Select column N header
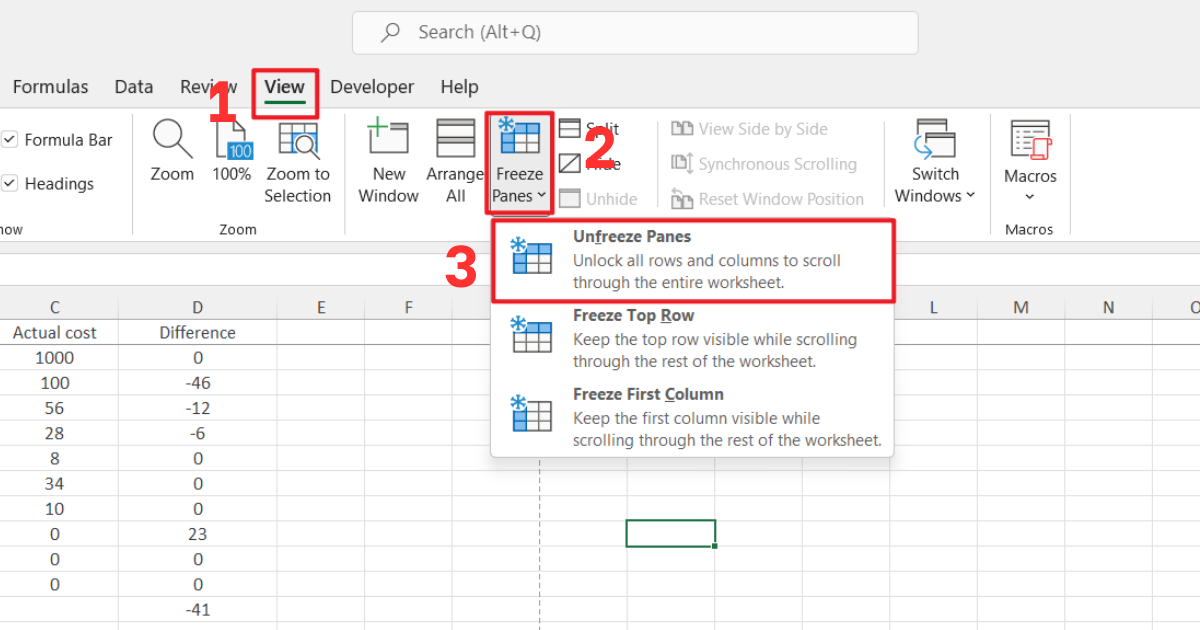This screenshot has width=1200, height=630. tap(1108, 308)
